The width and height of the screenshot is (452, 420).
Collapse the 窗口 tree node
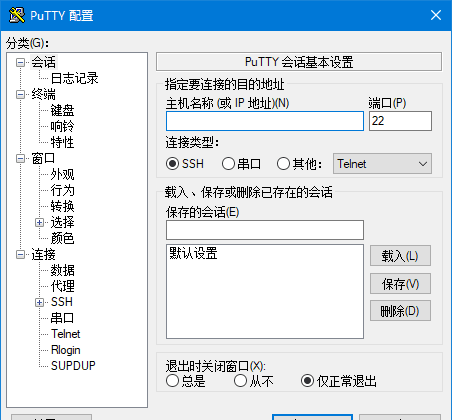point(21,158)
